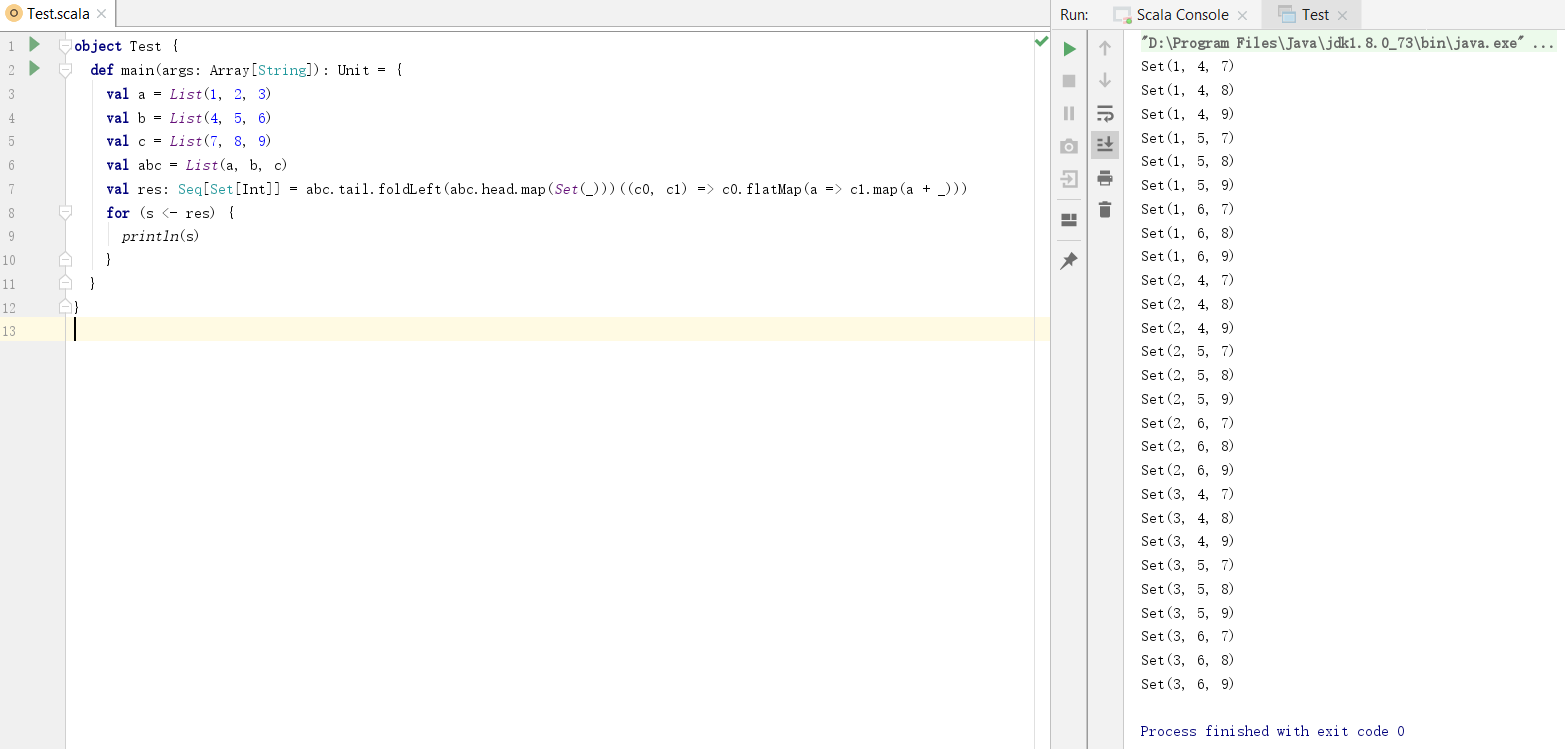This screenshot has height=749, width=1565.
Task: Select console output line Set(1, 5, 8)
Action: pyautogui.click(x=1187, y=161)
